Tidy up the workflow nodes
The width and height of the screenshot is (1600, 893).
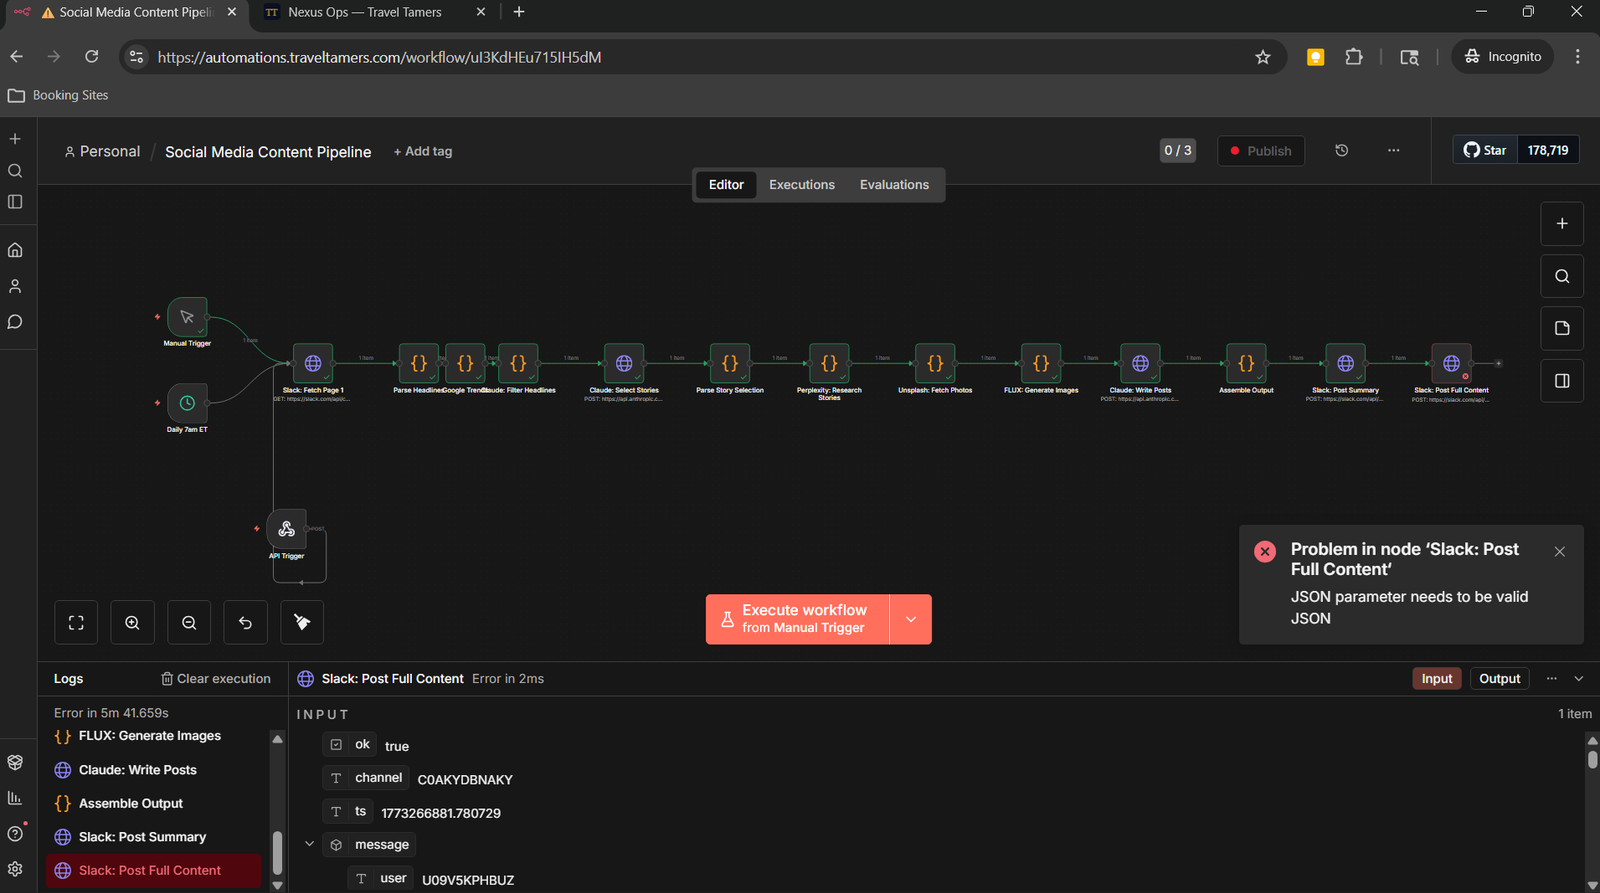tap(302, 623)
